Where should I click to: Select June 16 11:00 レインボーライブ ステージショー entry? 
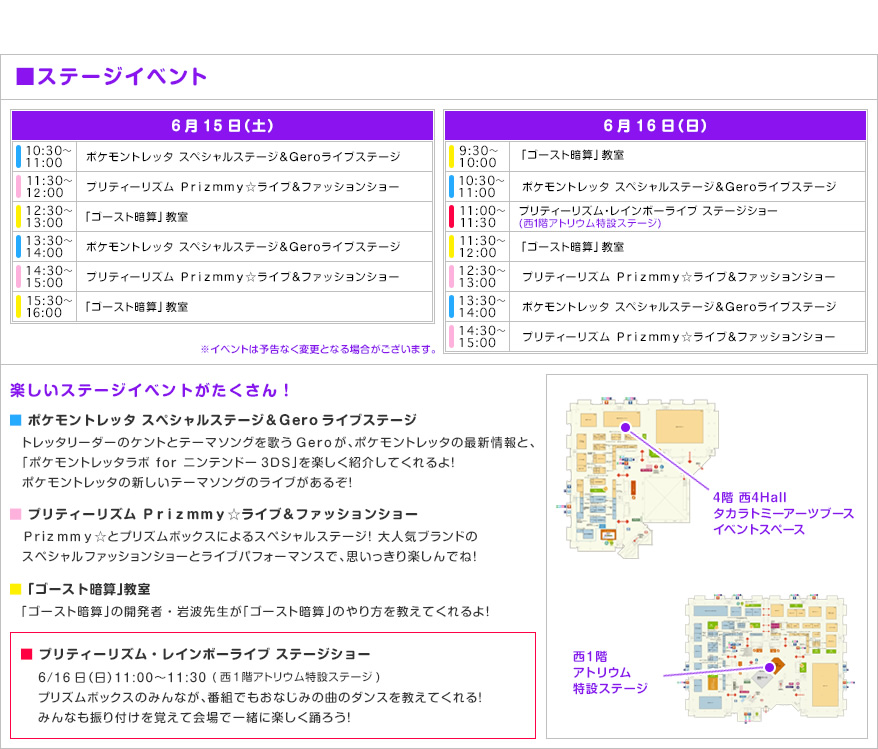[647, 211]
